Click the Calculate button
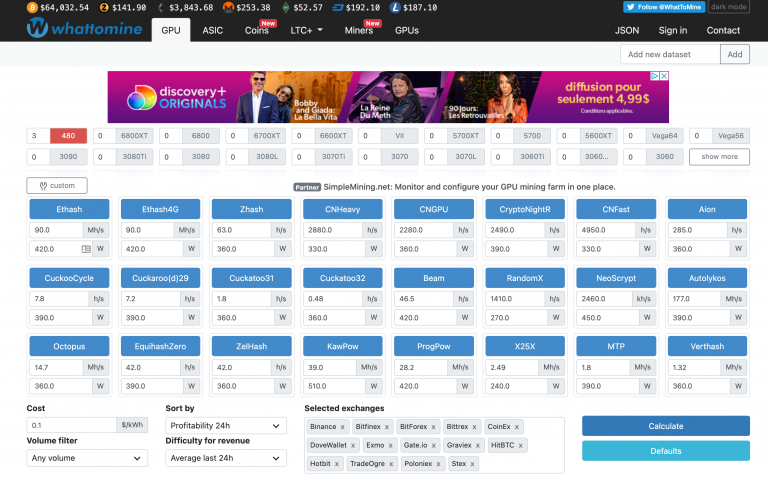This screenshot has height=477, width=768. [x=666, y=426]
